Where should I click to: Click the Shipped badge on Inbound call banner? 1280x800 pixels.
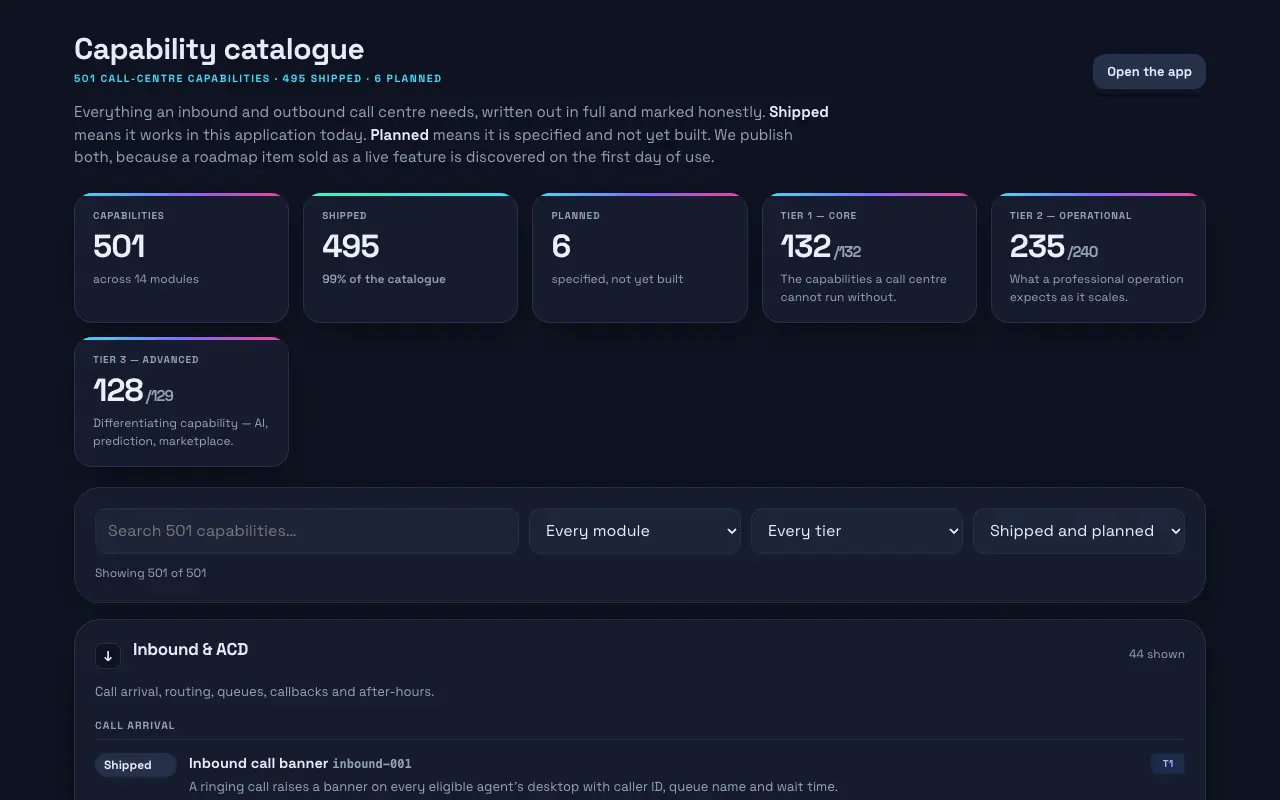136,765
